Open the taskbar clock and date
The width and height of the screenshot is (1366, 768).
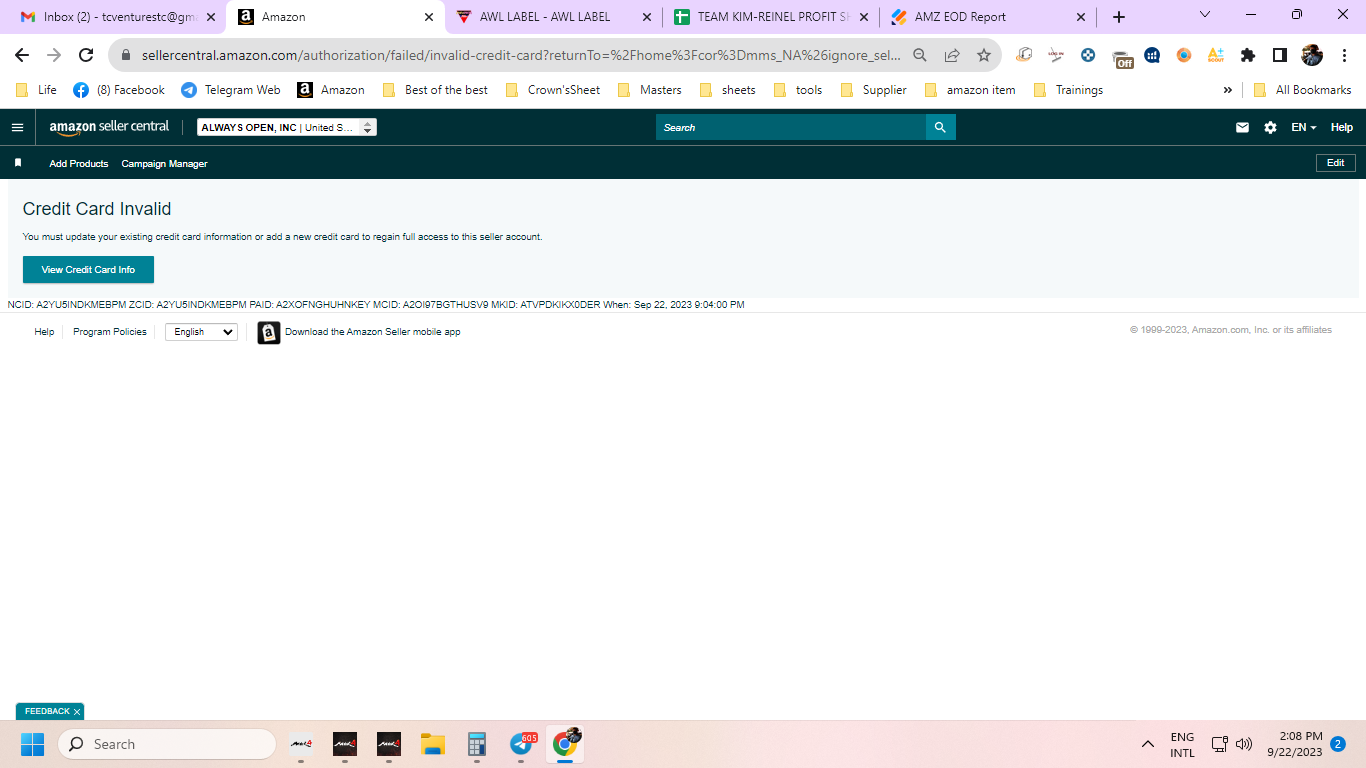click(1294, 744)
